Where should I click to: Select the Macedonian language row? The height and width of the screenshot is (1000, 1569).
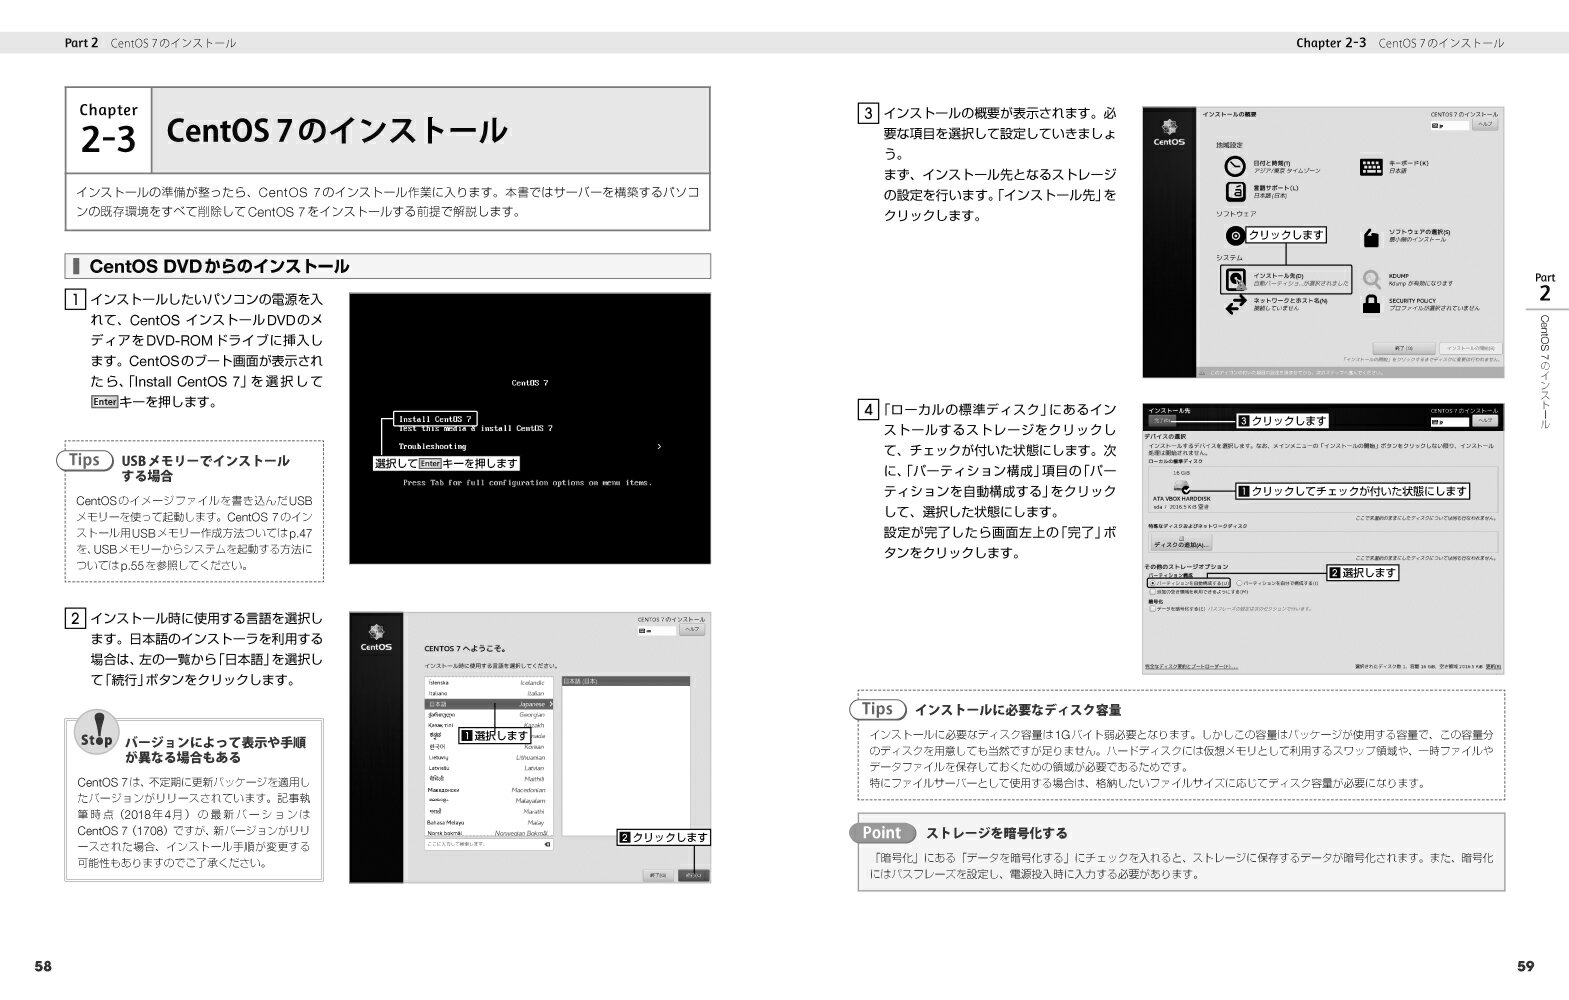[x=489, y=790]
